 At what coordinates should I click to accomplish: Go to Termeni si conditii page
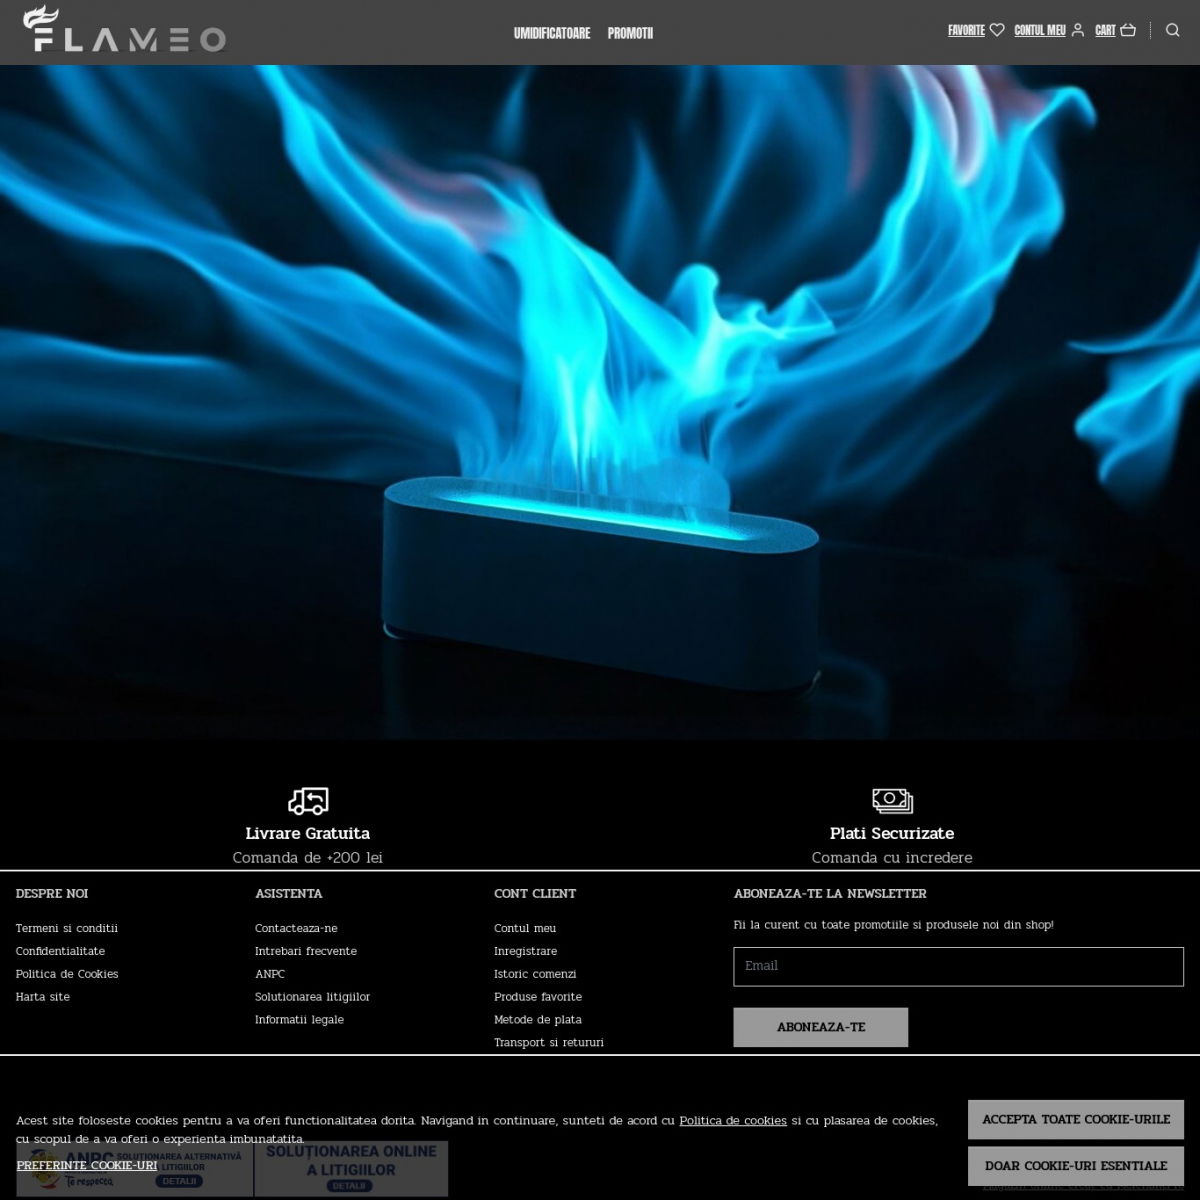tap(67, 928)
